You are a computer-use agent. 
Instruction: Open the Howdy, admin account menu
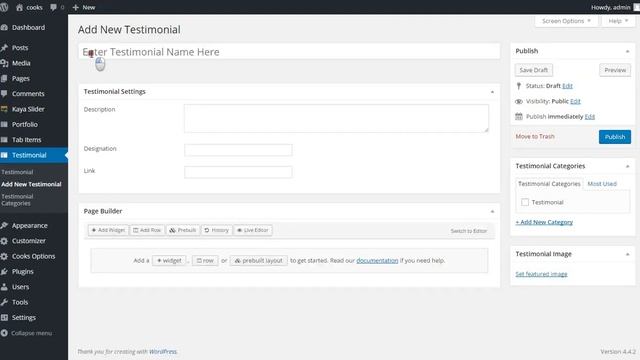pos(615,7)
